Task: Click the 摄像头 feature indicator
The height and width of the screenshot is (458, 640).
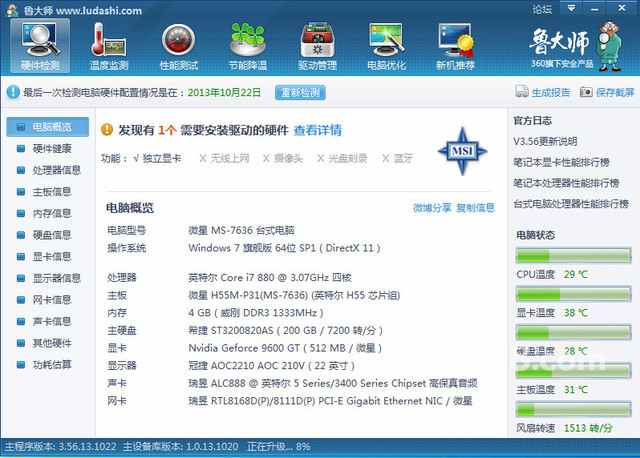Action: tap(283, 158)
